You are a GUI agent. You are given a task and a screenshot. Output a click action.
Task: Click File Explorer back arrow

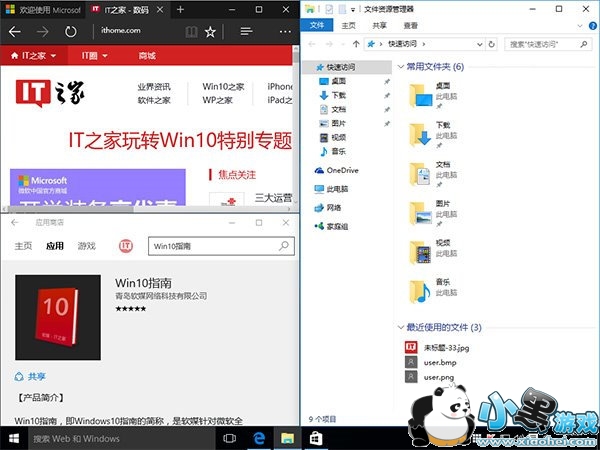pos(312,44)
